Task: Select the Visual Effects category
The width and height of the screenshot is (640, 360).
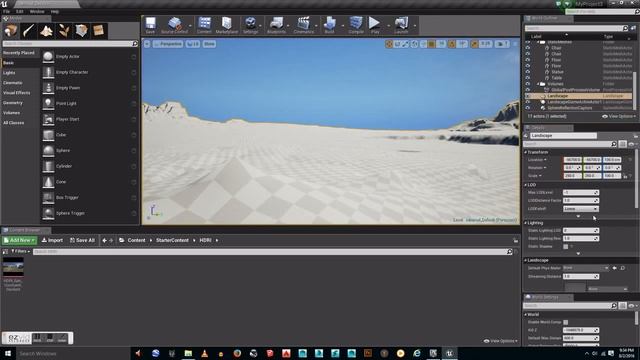Action: point(16,93)
